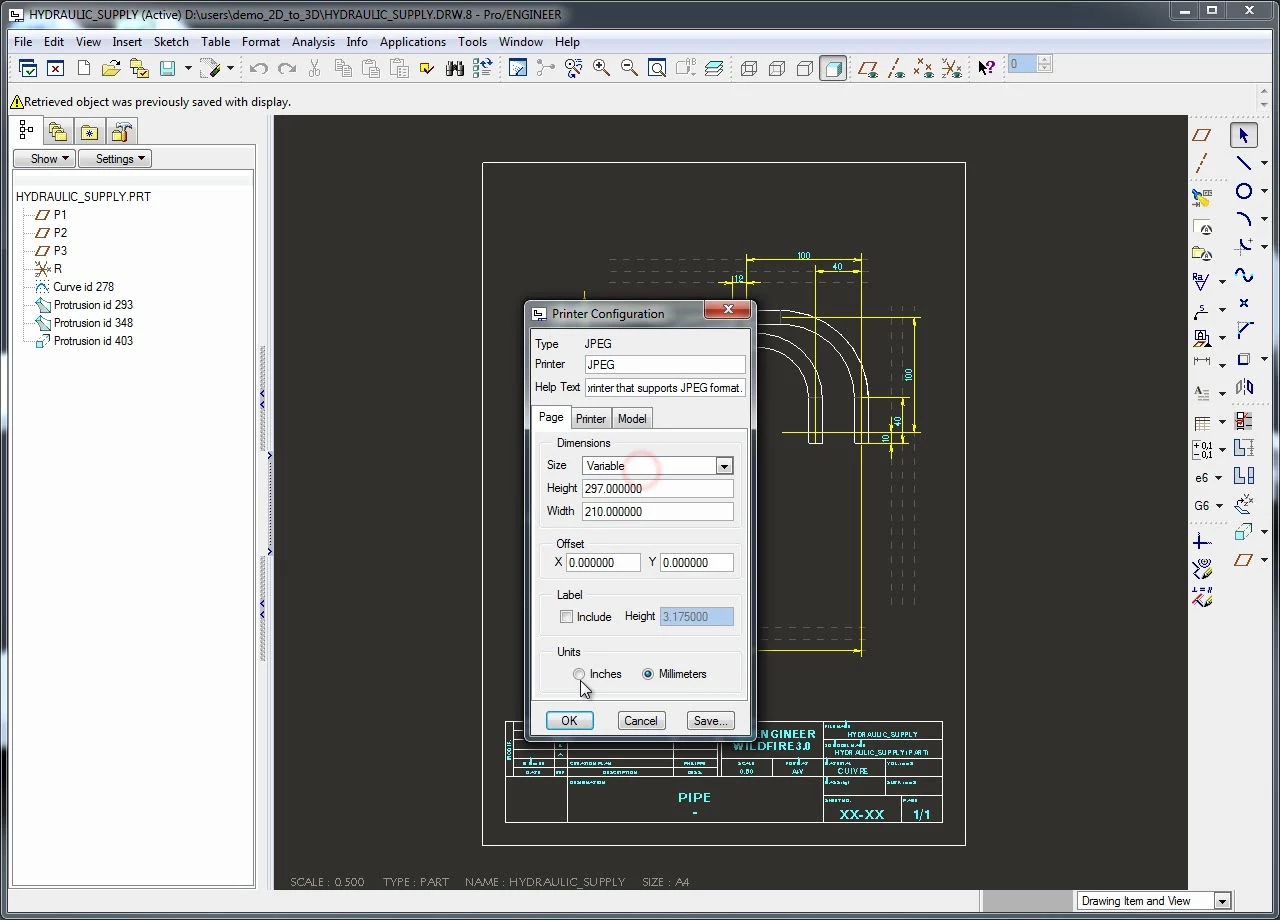Image resolution: width=1280 pixels, height=920 pixels.
Task: Enable the Include label checkbox
Action: click(567, 617)
